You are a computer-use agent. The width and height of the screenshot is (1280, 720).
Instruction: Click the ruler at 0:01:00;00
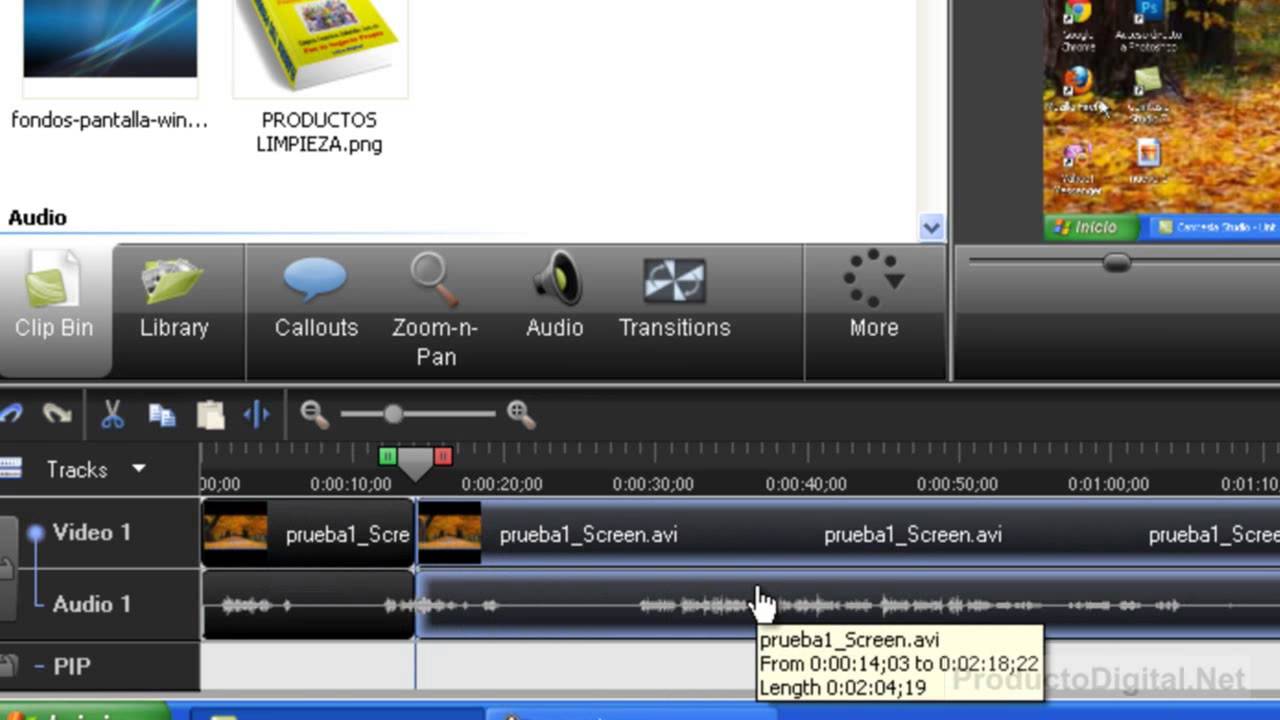pyautogui.click(x=1108, y=484)
